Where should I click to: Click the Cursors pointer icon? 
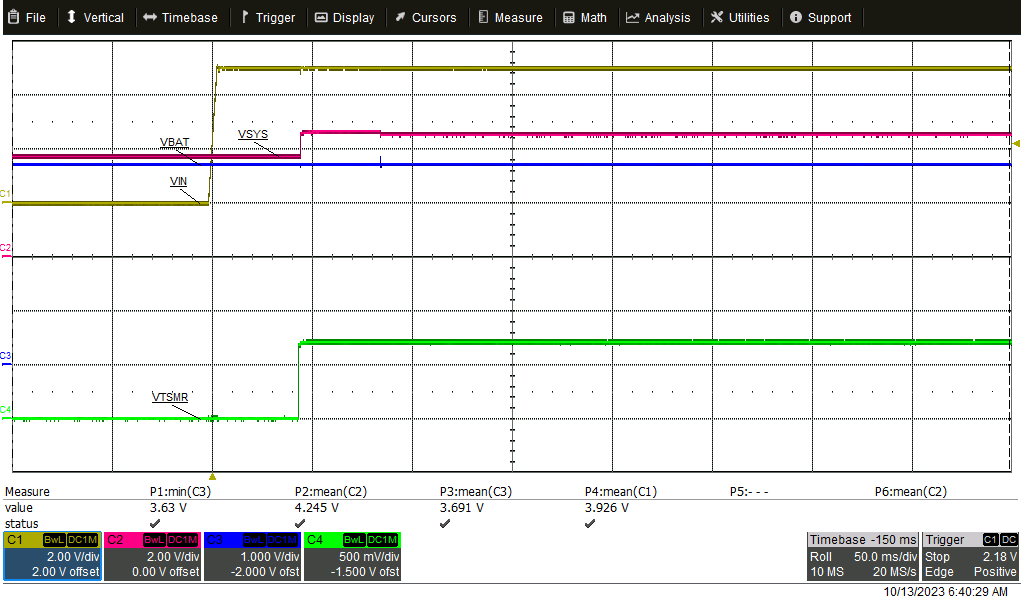pyautogui.click(x=400, y=16)
